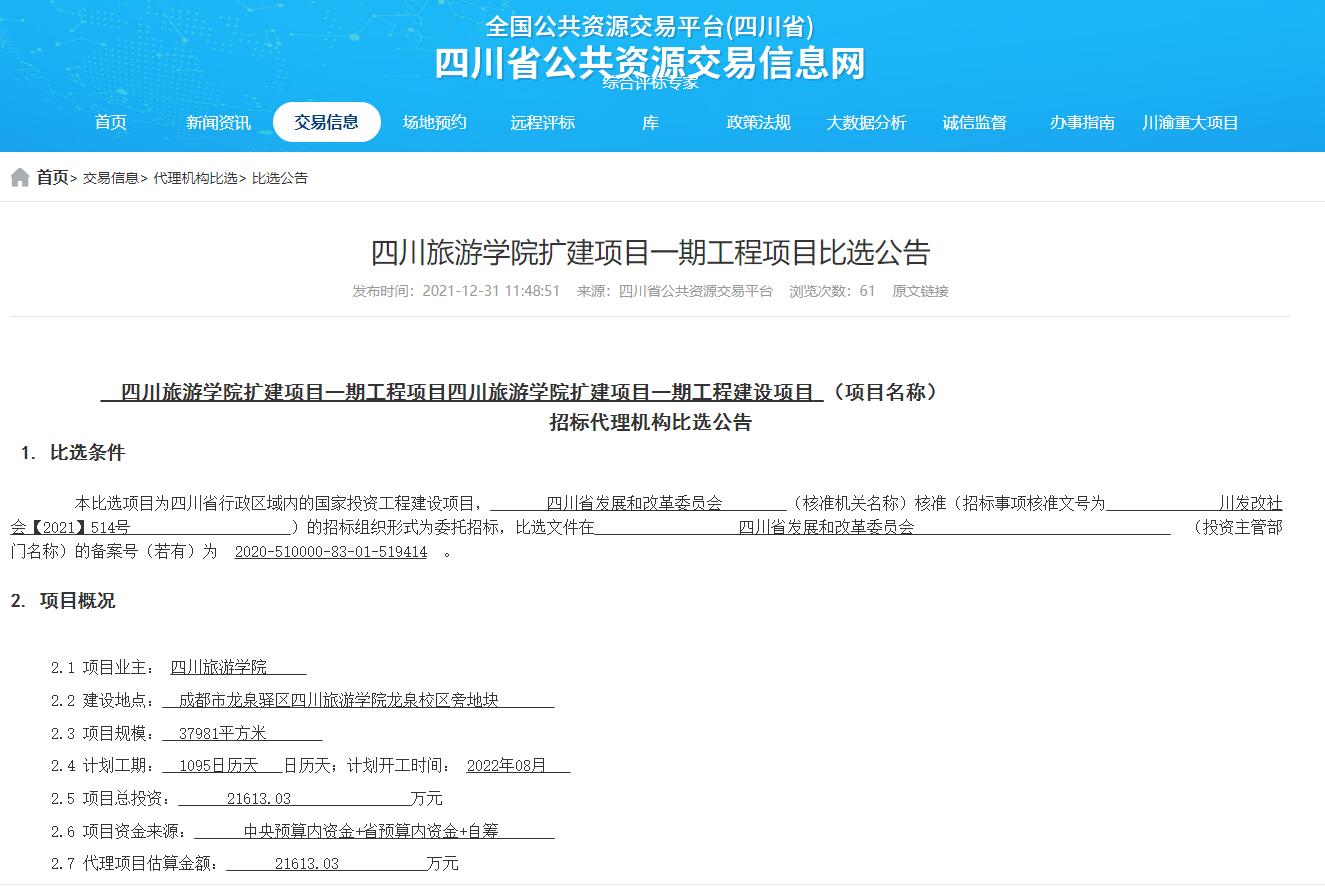
Task: Click the publish time 2021-12-31 11:48:51
Action: click(491, 291)
